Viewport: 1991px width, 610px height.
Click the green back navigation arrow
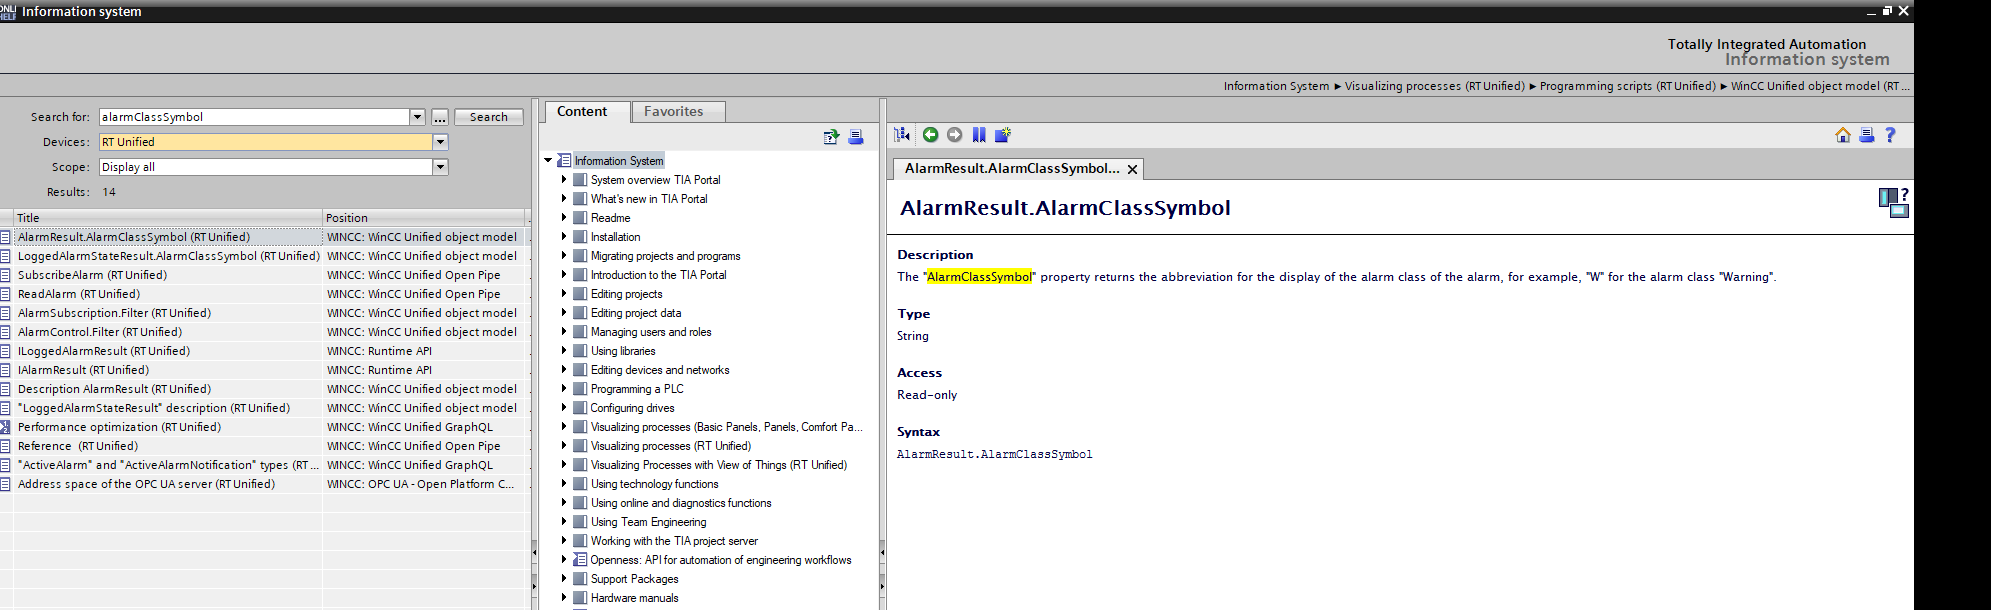[930, 135]
